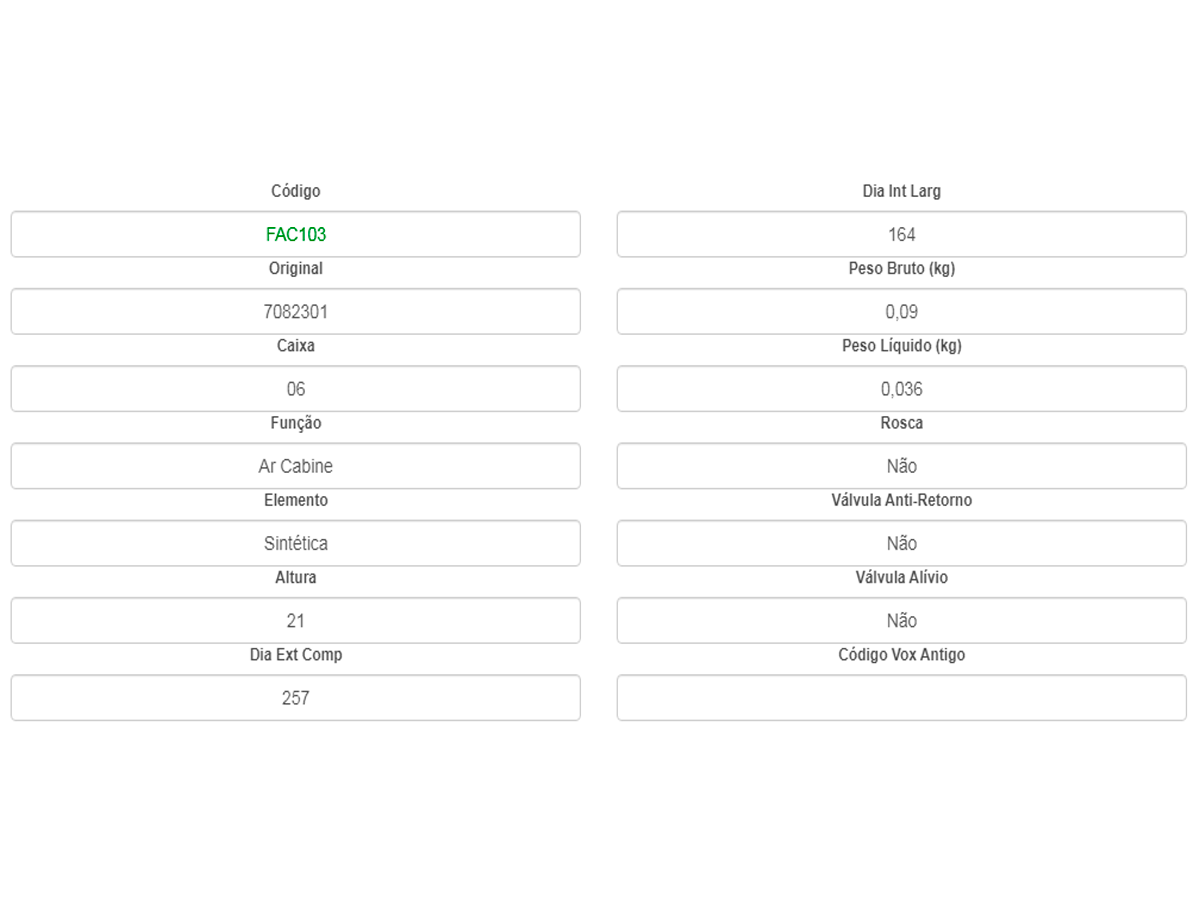
Task: Click the empty Código Vox Antigo field
Action: (x=901, y=698)
